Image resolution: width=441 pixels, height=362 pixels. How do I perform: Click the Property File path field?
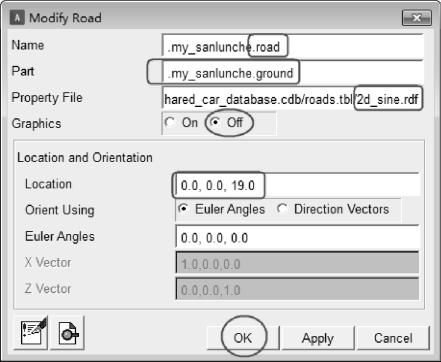(x=293, y=99)
